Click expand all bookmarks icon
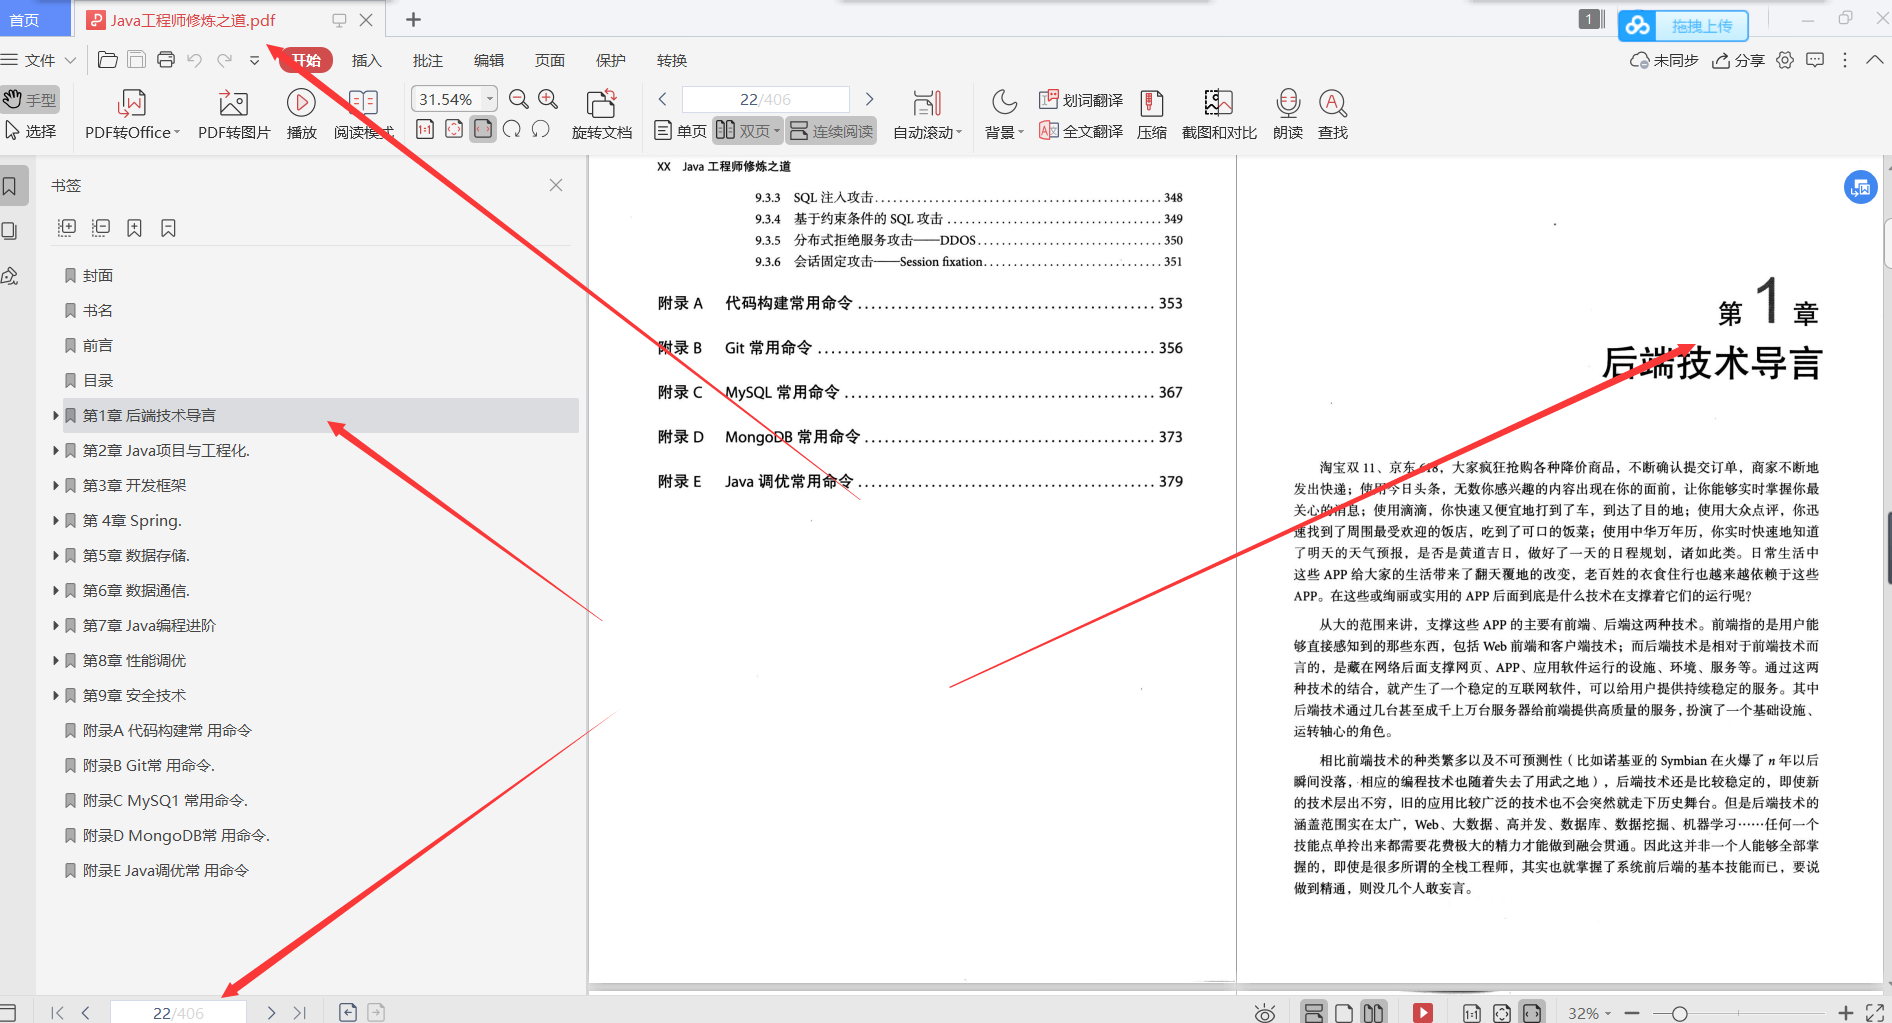 67,228
